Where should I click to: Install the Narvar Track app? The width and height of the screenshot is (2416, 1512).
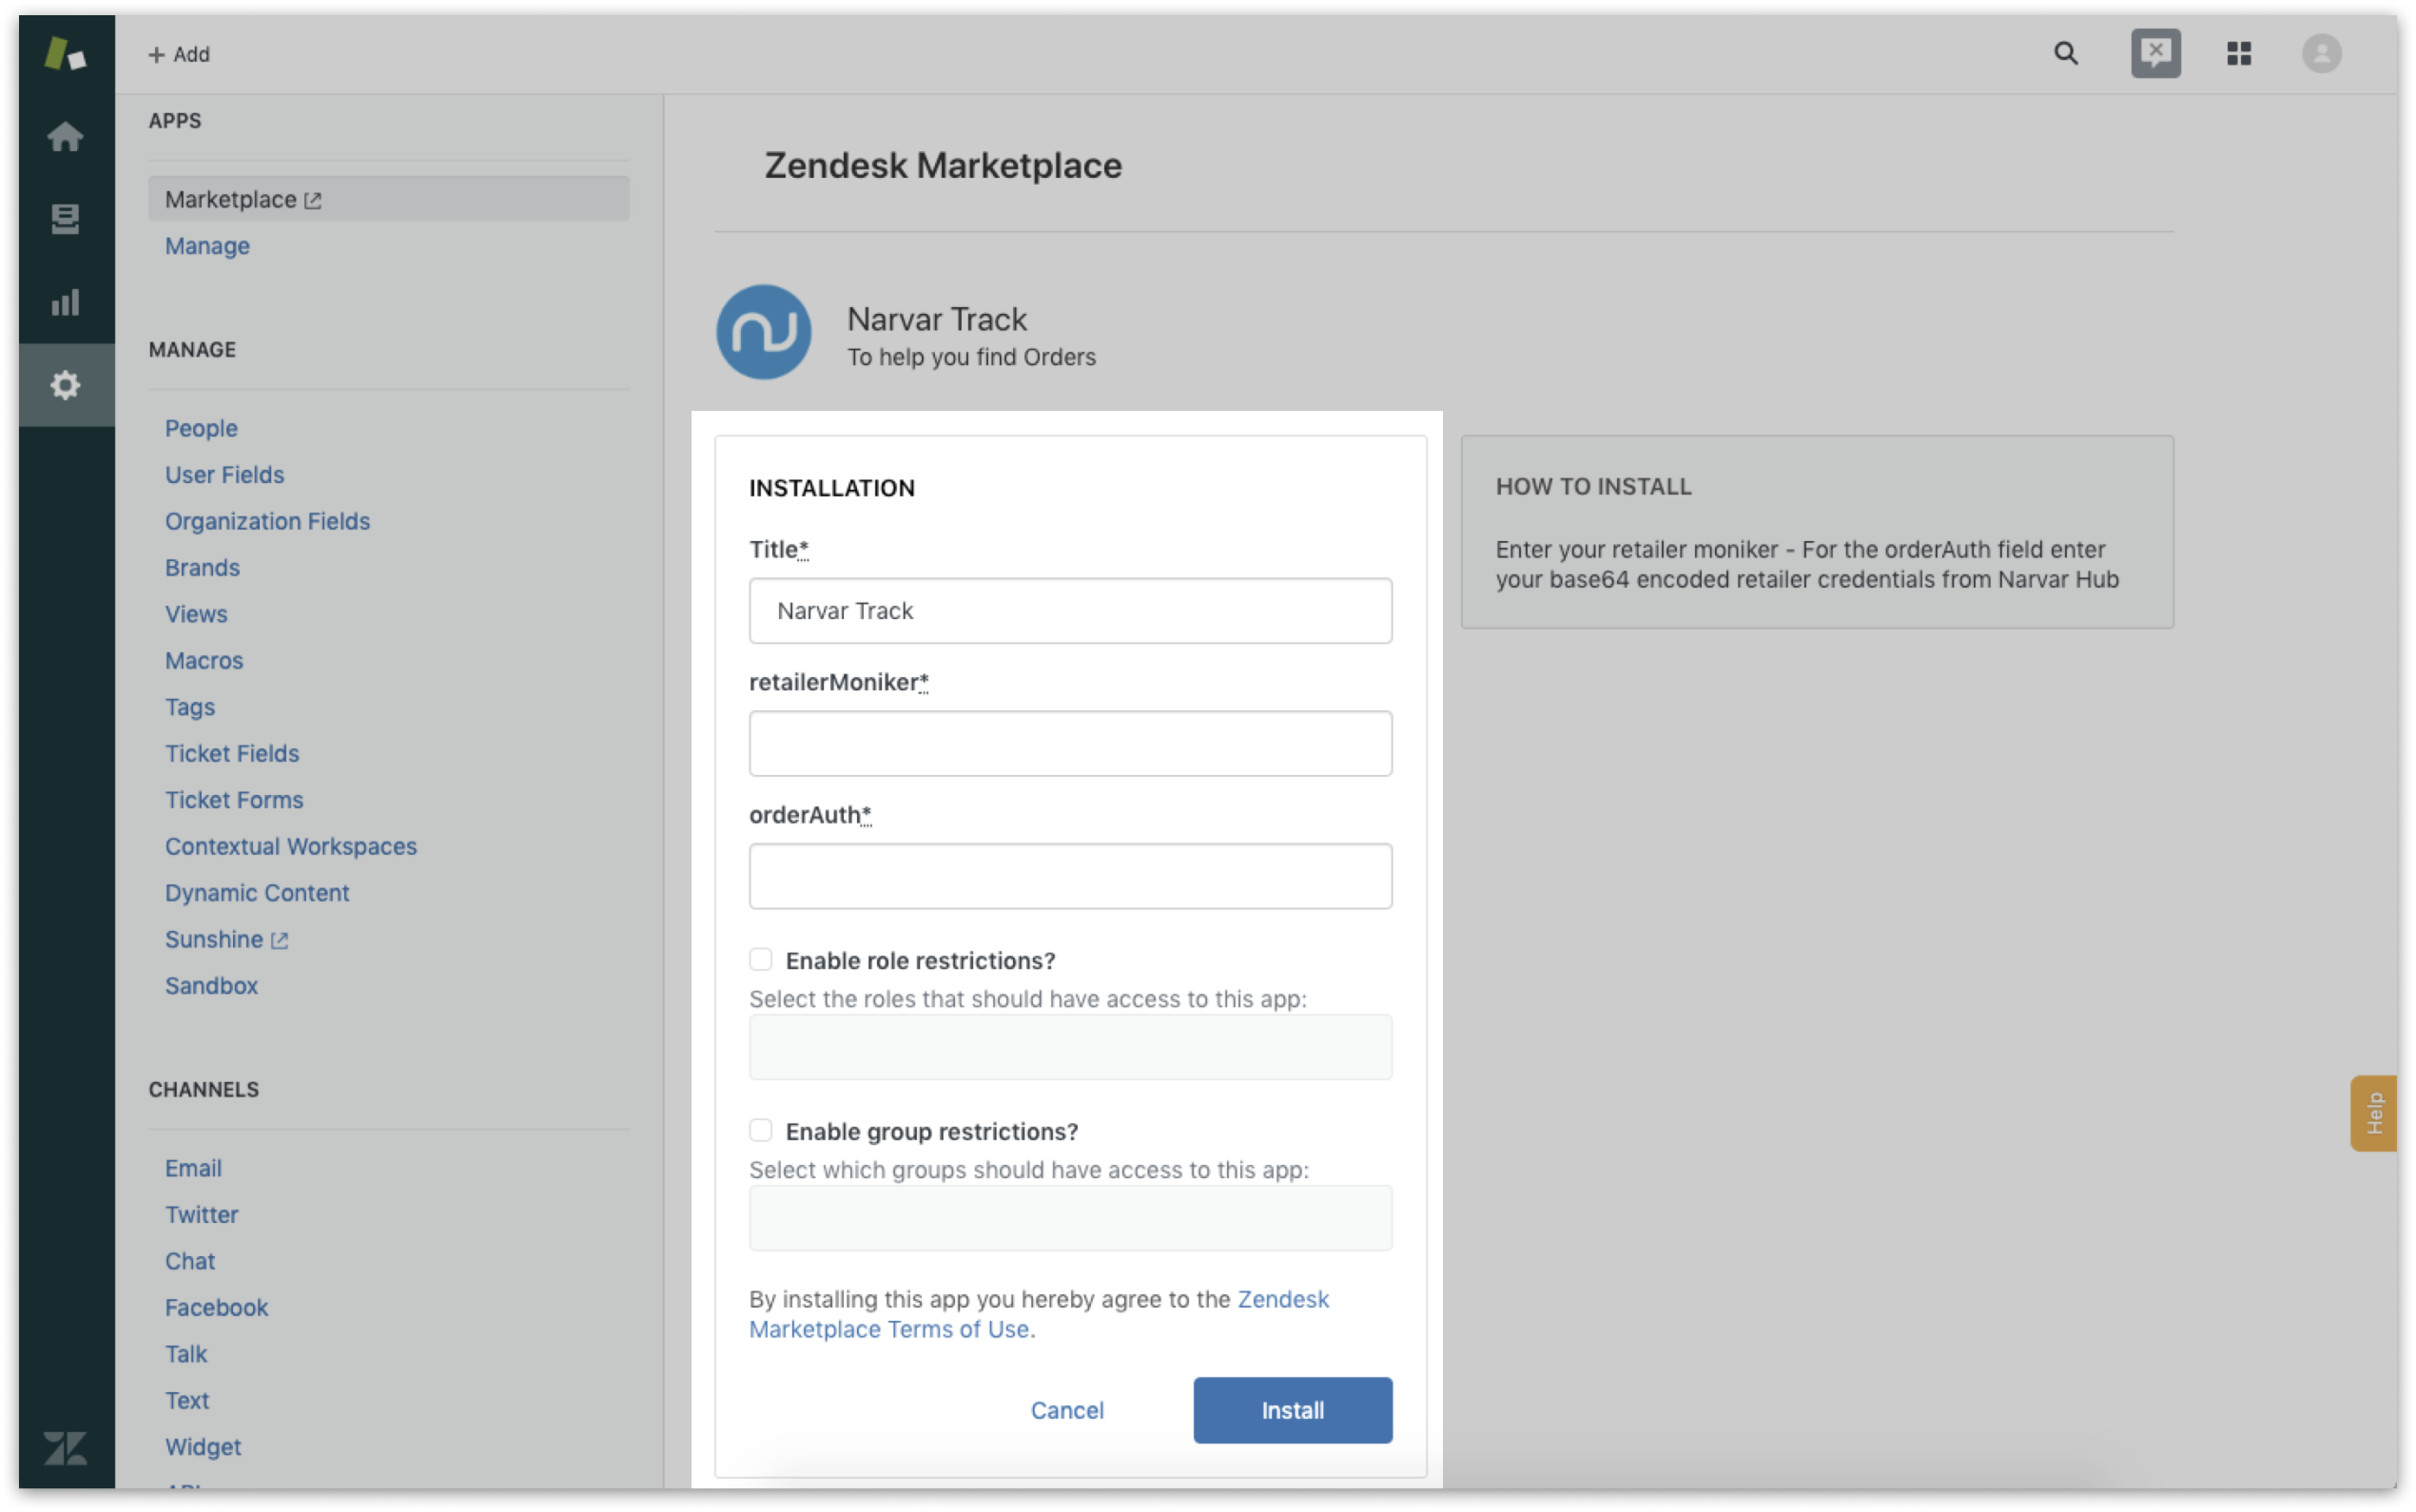pos(1291,1410)
